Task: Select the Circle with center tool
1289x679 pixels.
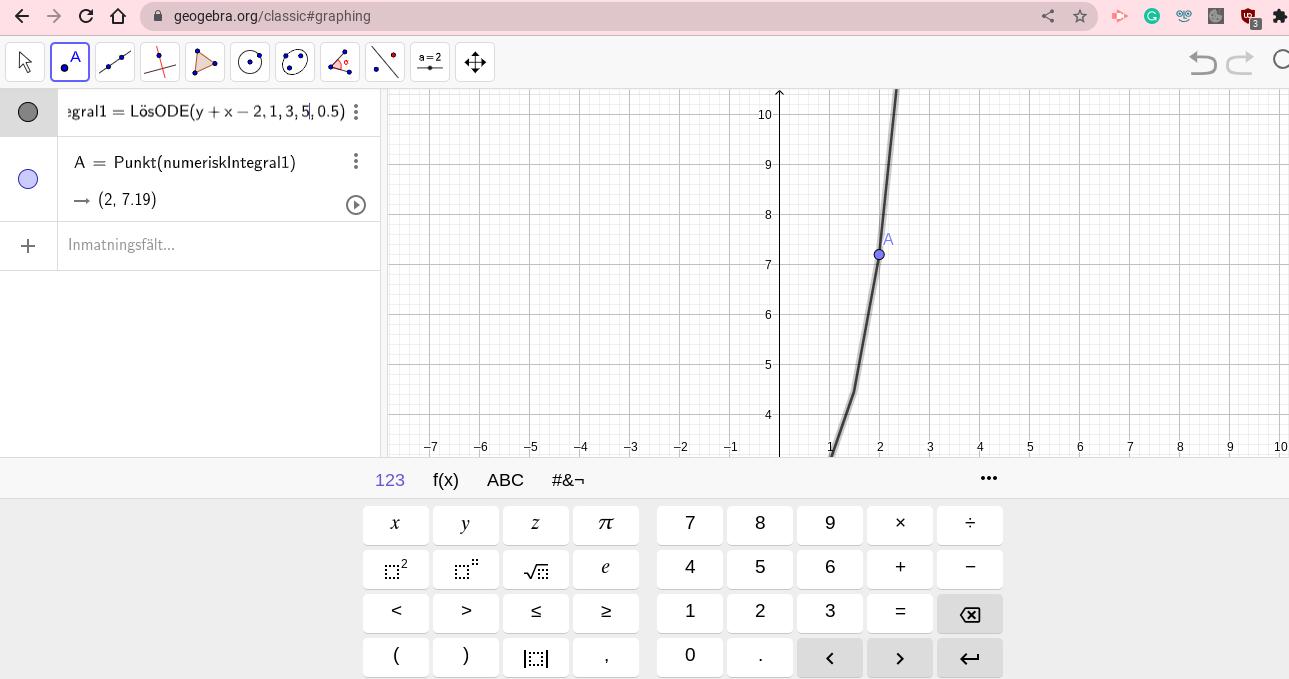Action: point(250,62)
